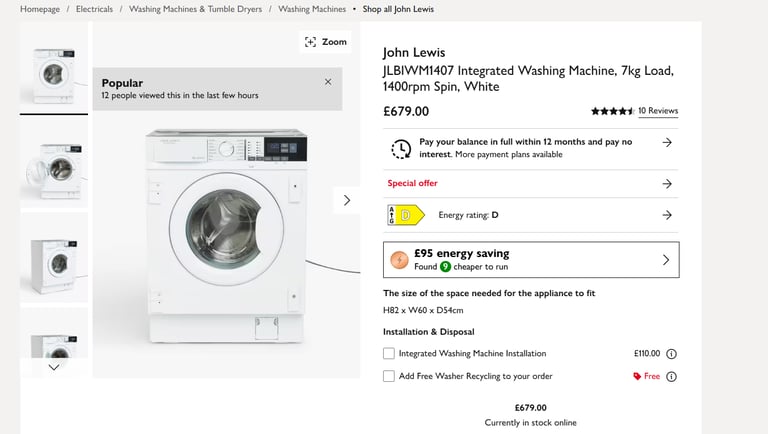Click the red Free tag icon

(x=637, y=376)
